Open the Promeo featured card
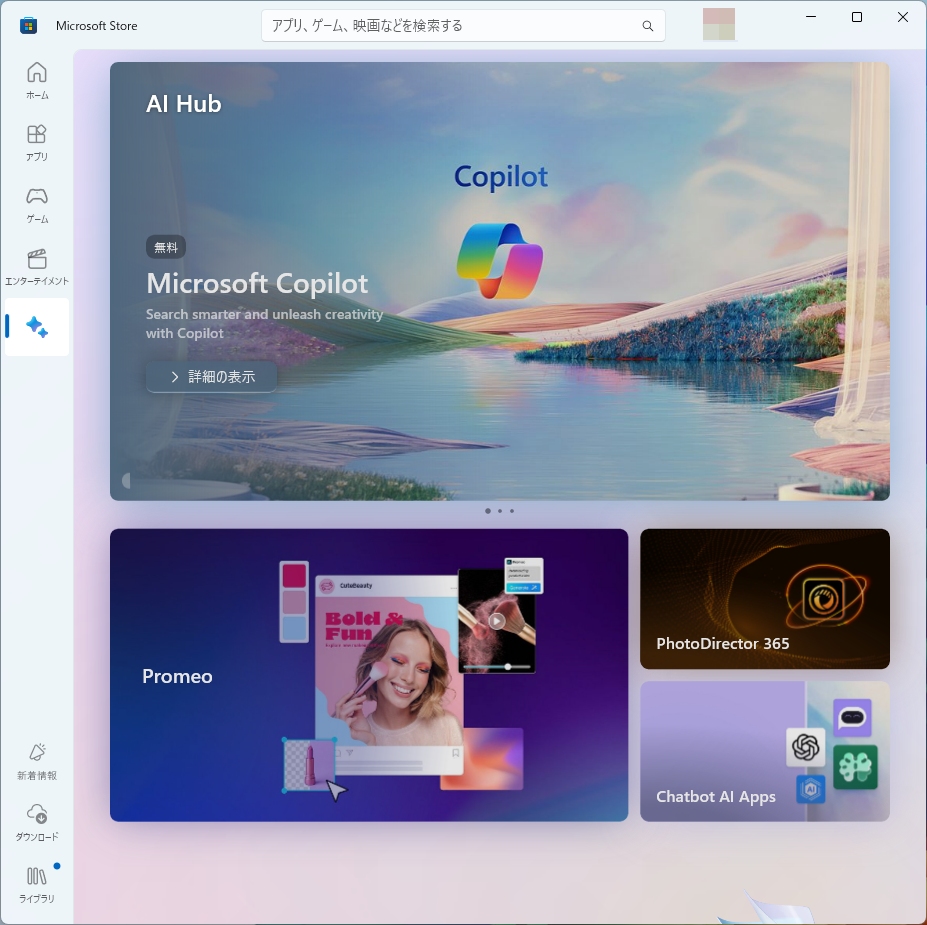This screenshot has width=927, height=925. (x=369, y=675)
